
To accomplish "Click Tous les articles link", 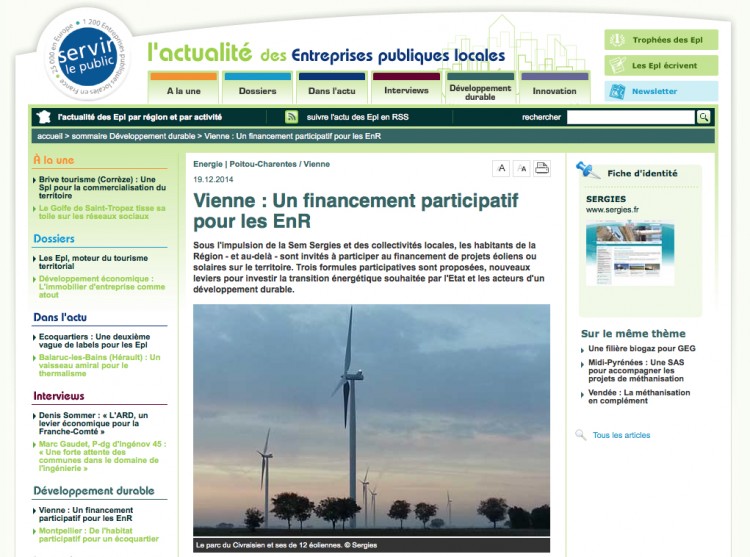I will click(x=621, y=435).
